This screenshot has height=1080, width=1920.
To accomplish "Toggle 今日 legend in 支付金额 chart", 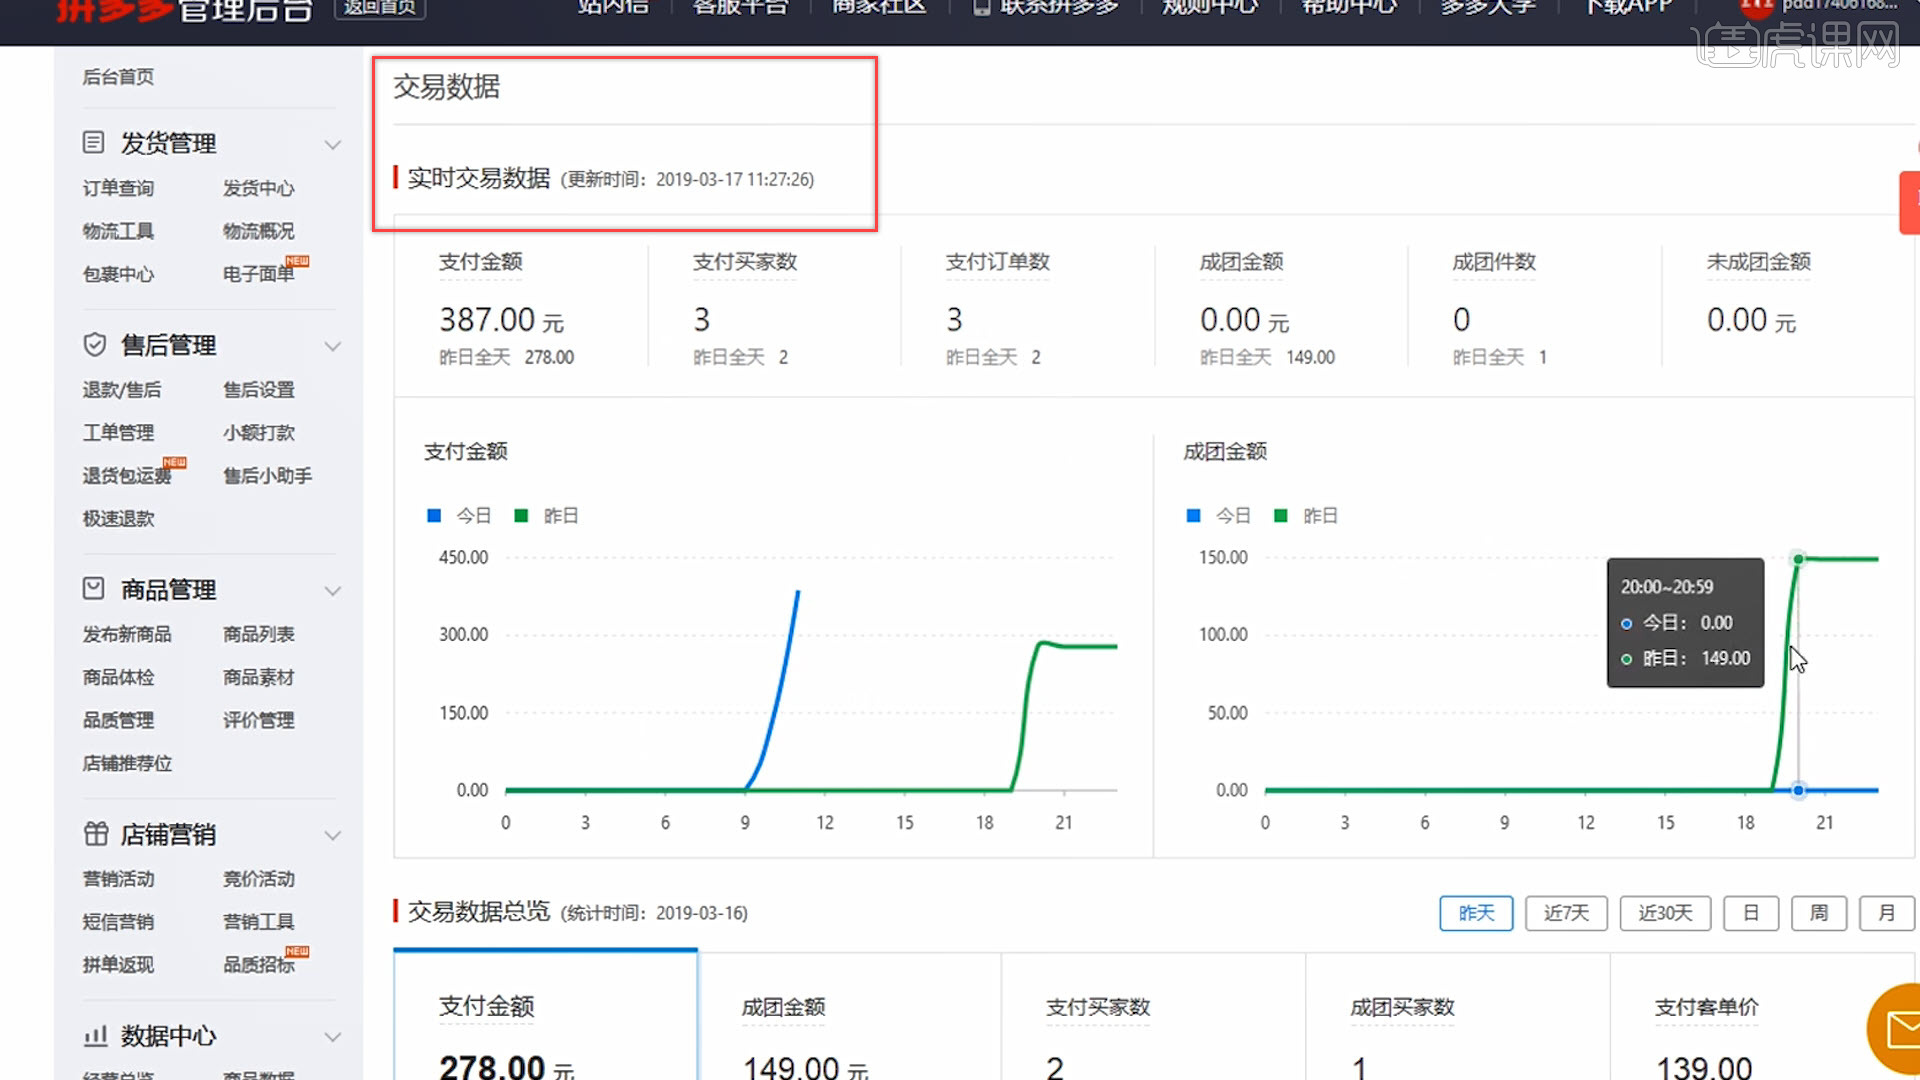I will pyautogui.click(x=459, y=516).
